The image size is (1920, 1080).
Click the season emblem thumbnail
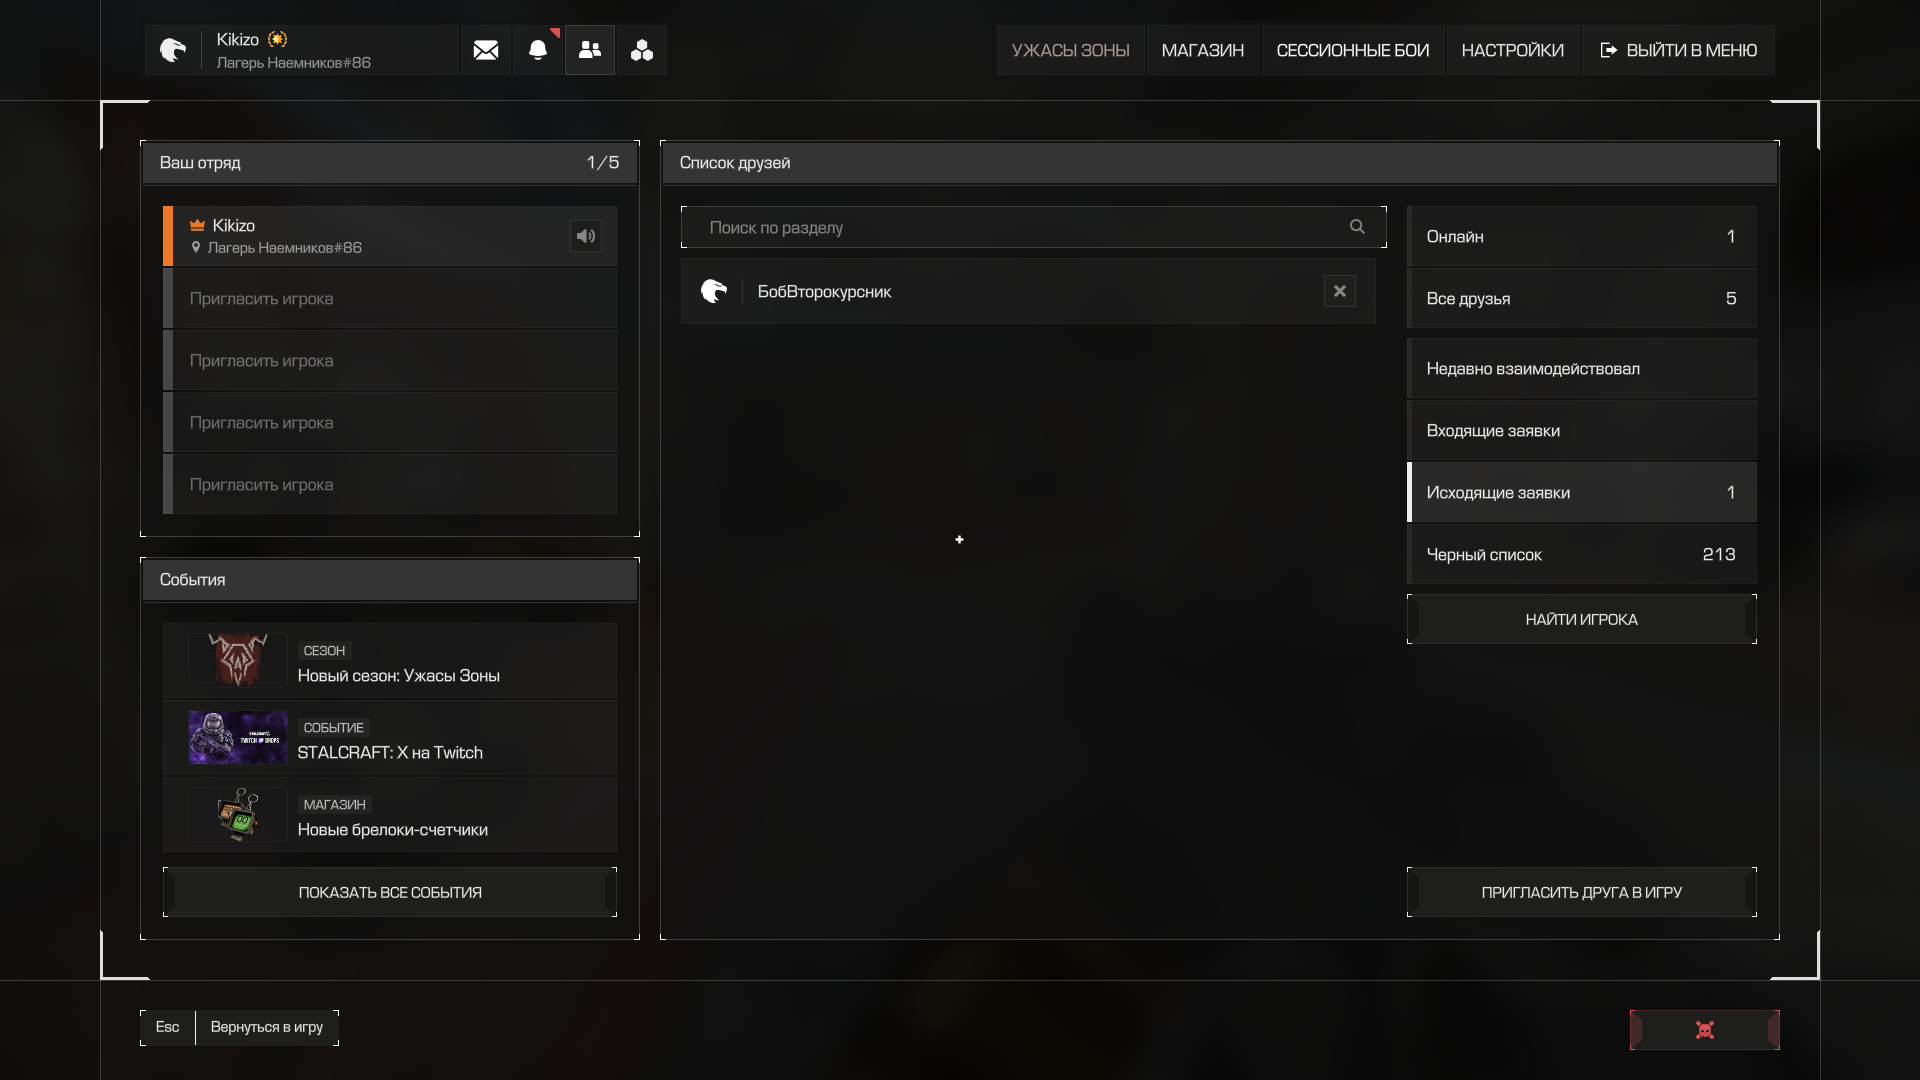[238, 660]
